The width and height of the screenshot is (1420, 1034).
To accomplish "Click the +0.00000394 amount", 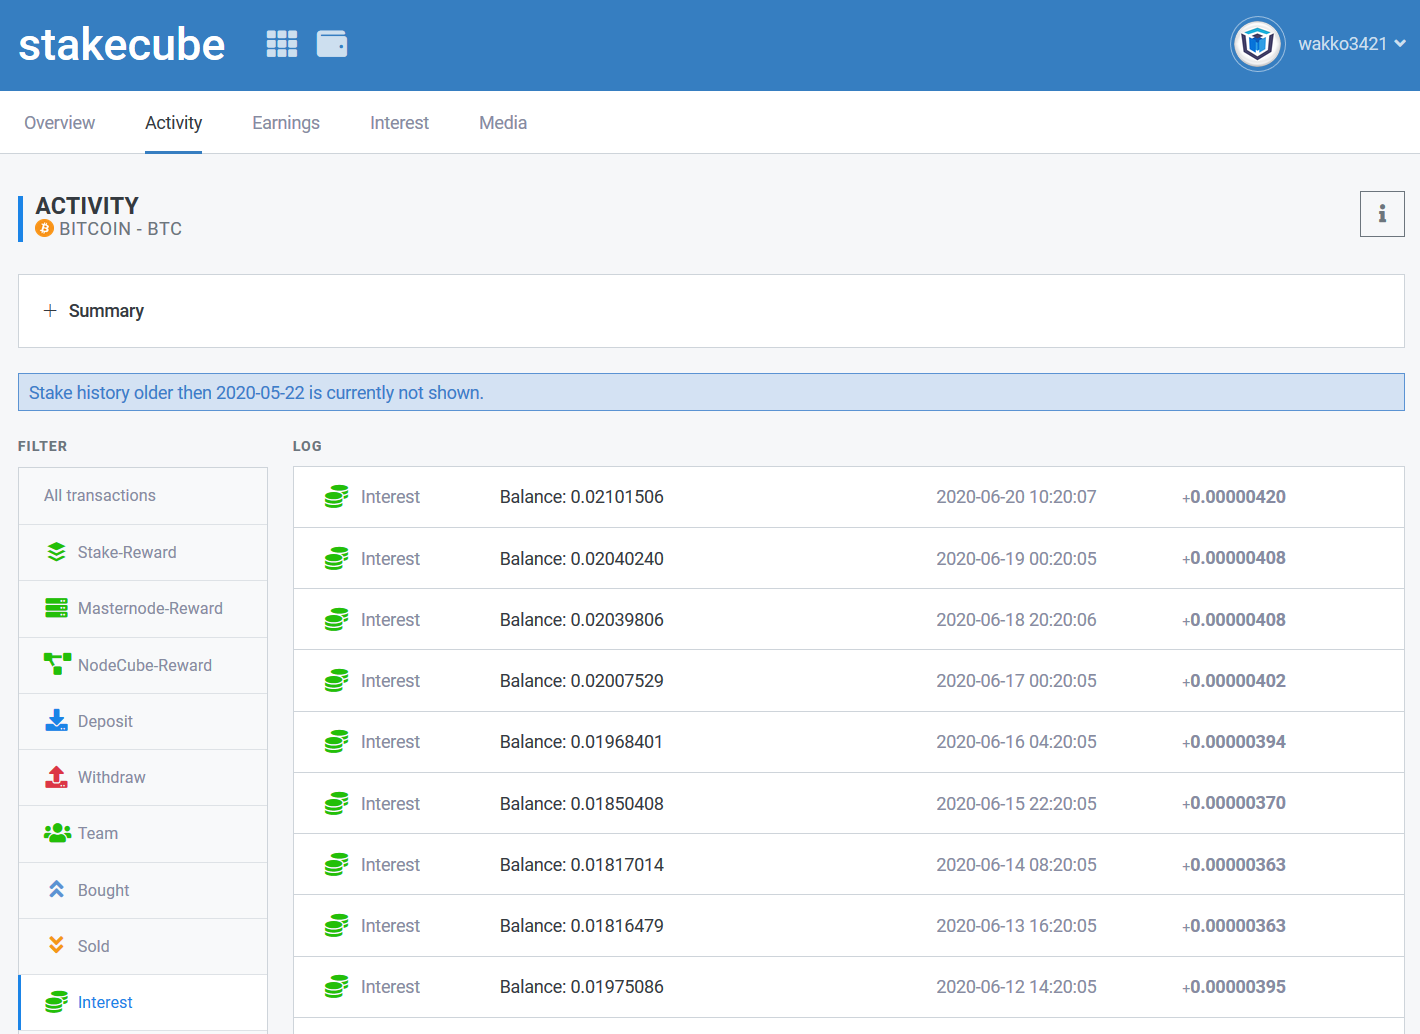I will click(x=1234, y=742).
